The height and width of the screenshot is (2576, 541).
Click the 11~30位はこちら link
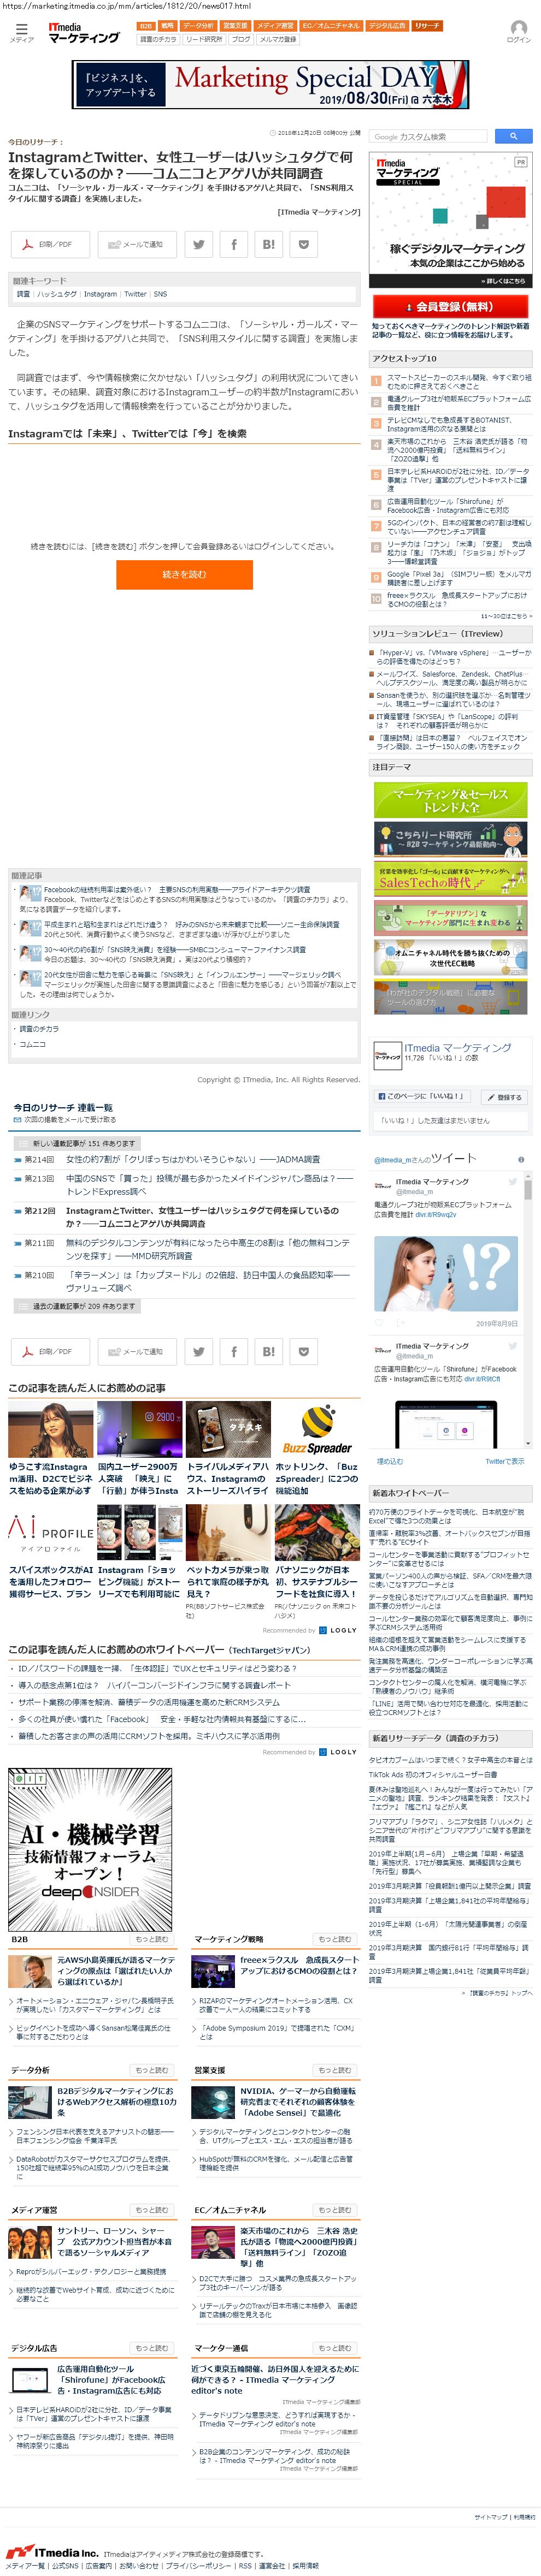coord(506,616)
